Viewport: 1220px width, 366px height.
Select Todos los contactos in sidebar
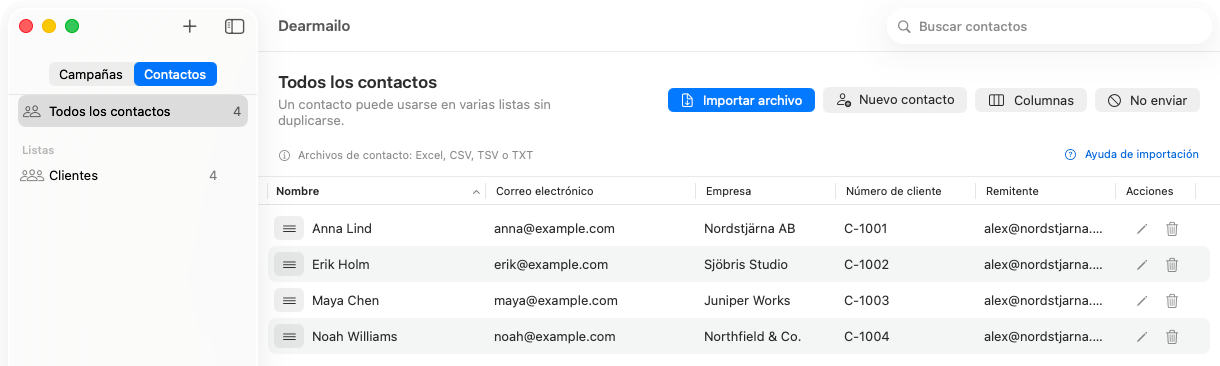pos(133,111)
